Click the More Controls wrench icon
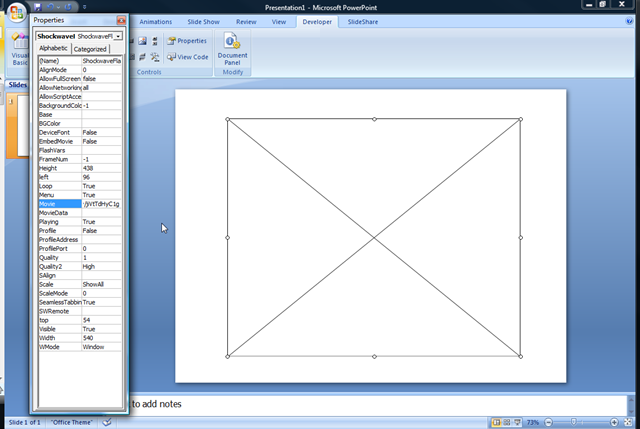Viewport: 640px width, 429px height. pos(155,57)
